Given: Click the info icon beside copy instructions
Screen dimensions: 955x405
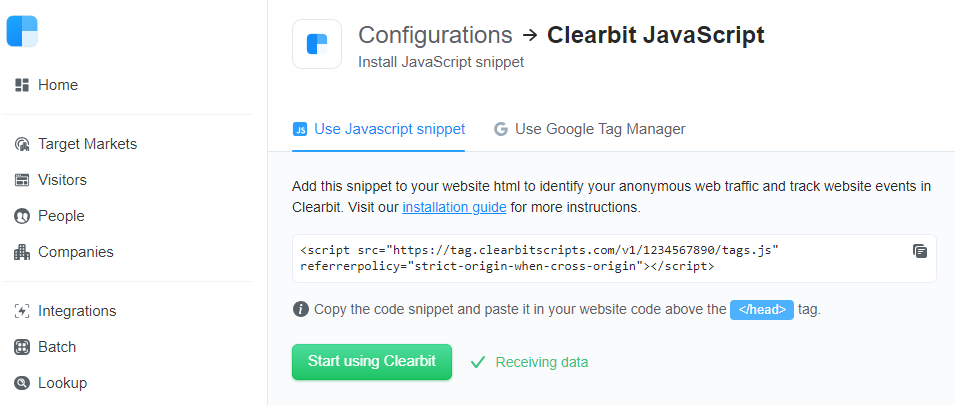Looking at the screenshot, I should [x=300, y=309].
